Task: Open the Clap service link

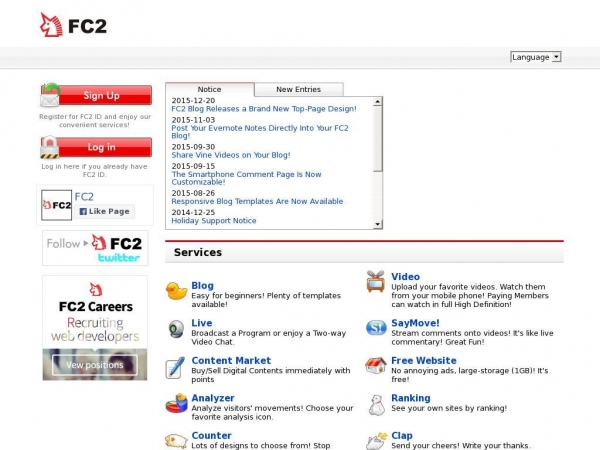Action: pos(402,435)
